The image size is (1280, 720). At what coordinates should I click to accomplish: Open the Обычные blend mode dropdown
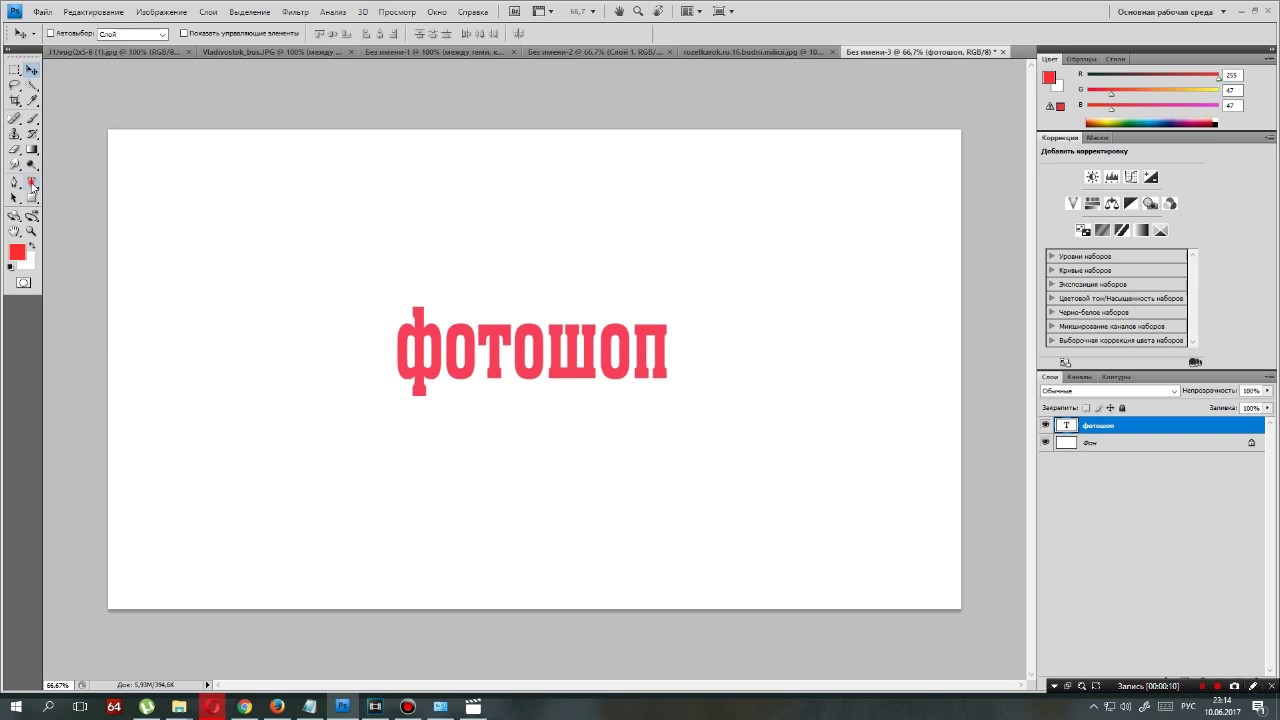tap(1110, 391)
